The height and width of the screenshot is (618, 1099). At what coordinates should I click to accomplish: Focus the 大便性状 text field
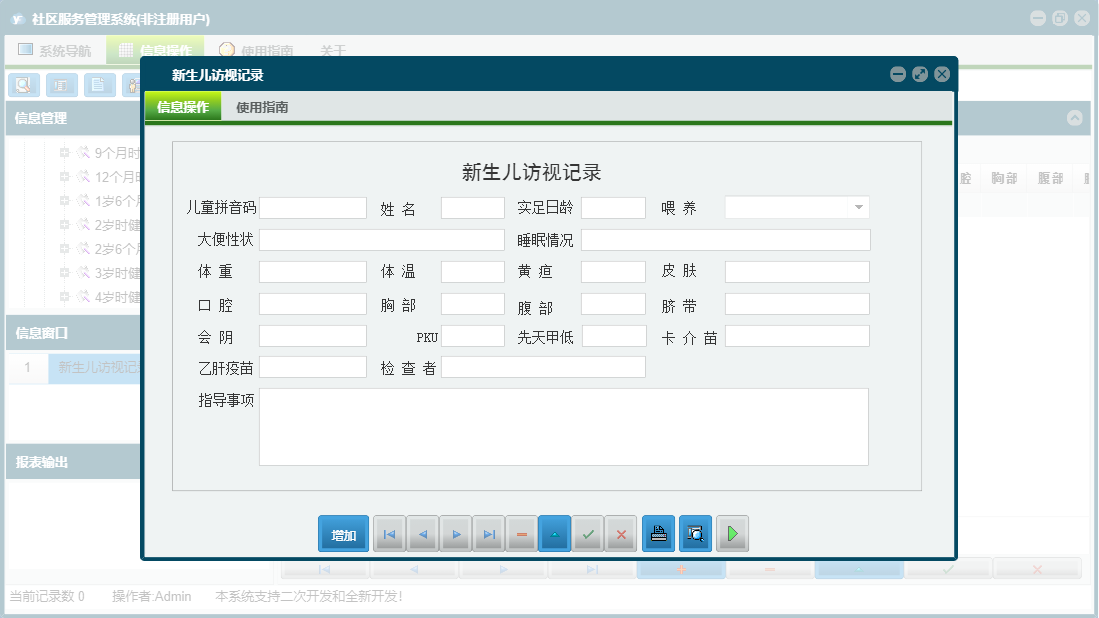point(382,240)
